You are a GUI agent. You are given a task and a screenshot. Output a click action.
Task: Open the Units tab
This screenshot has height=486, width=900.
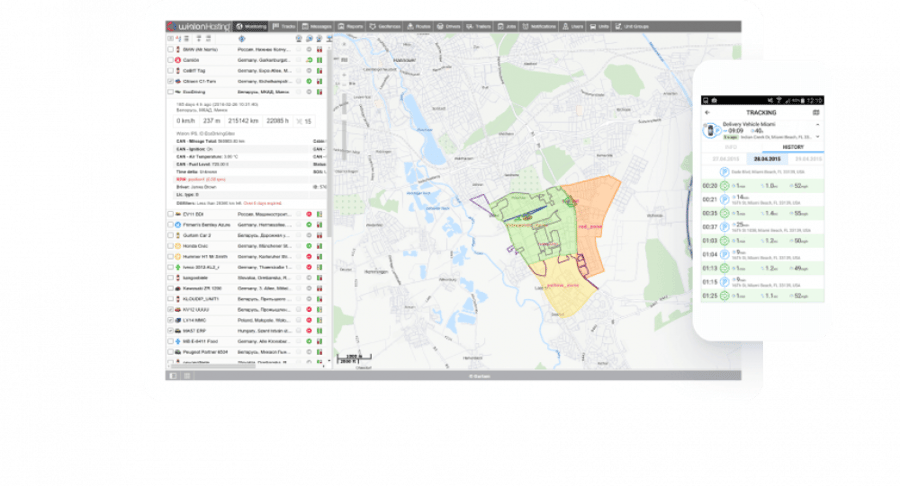pyautogui.click(x=599, y=26)
